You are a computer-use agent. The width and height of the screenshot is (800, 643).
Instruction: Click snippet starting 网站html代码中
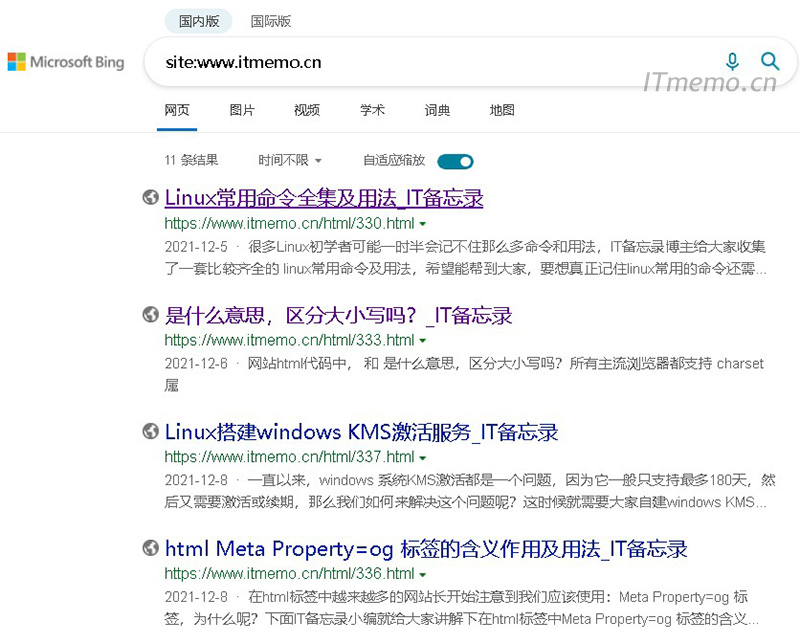click(x=464, y=375)
